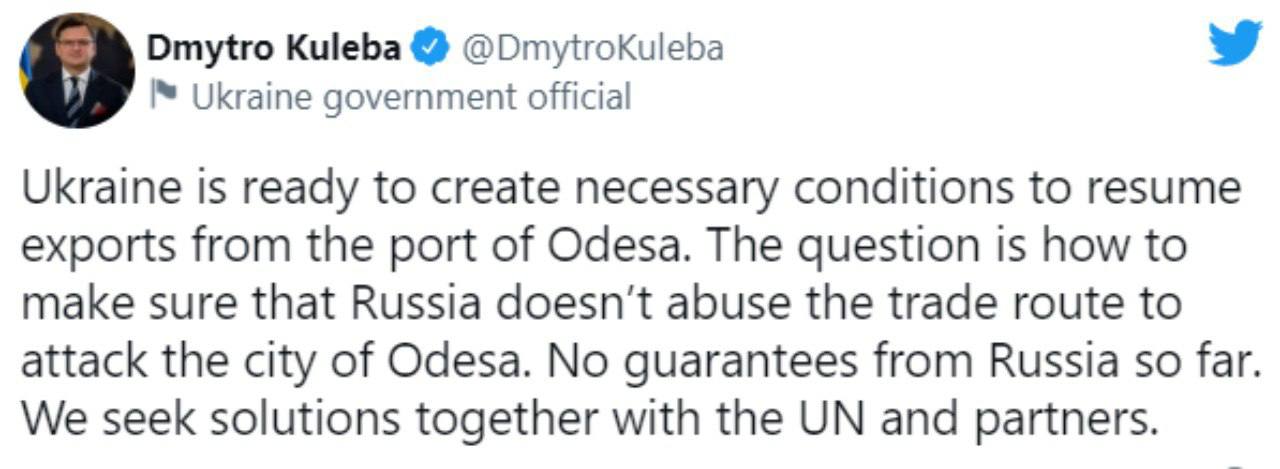Click the "Ukraine government official" label

pyautogui.click(x=410, y=97)
